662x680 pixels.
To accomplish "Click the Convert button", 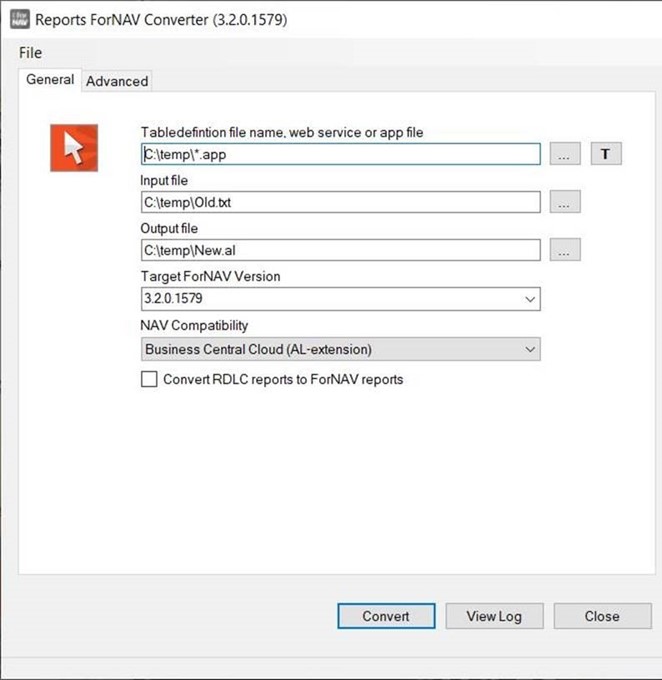I will pyautogui.click(x=386, y=616).
